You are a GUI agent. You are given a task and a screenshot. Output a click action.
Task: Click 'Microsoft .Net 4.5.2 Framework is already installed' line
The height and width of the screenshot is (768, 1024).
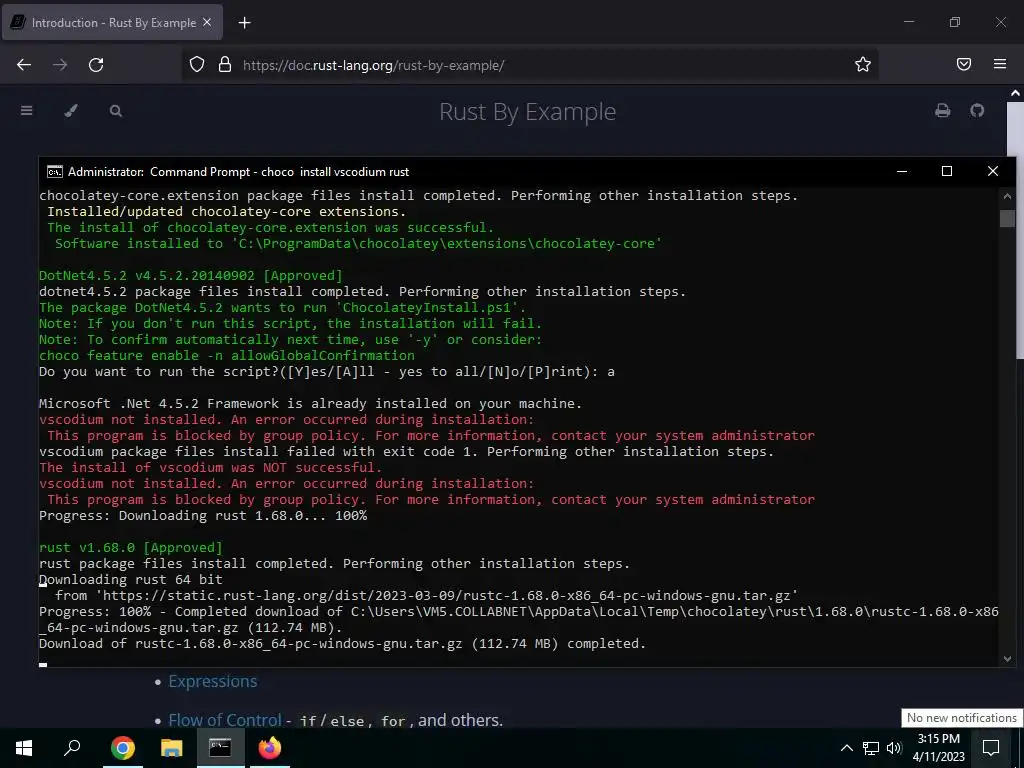coord(310,404)
